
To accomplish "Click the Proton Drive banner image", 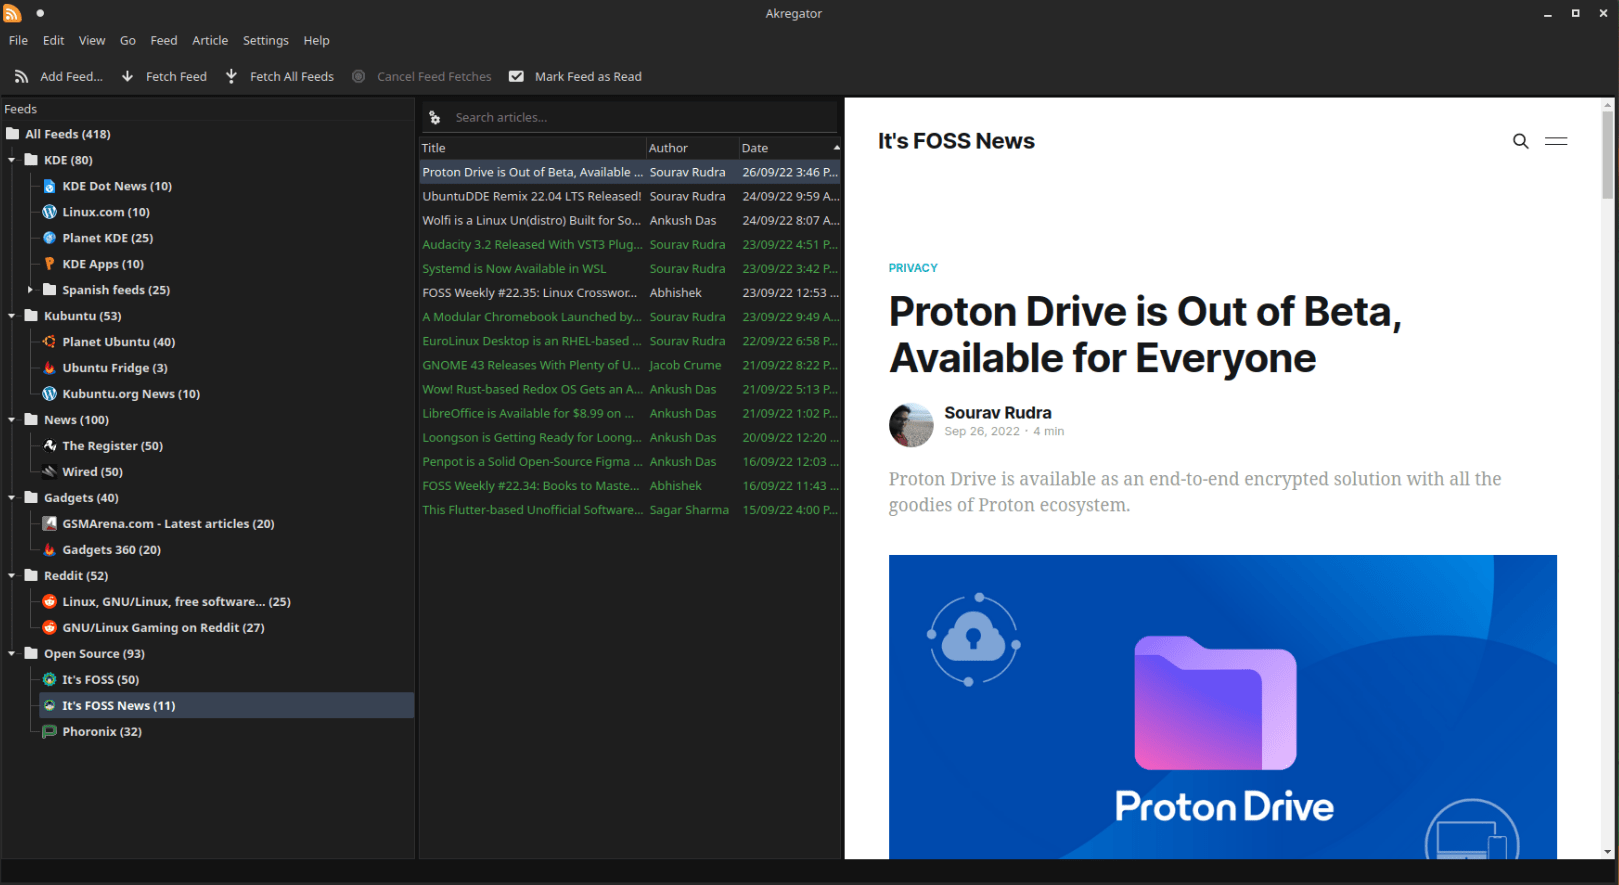I will click(x=1222, y=707).
